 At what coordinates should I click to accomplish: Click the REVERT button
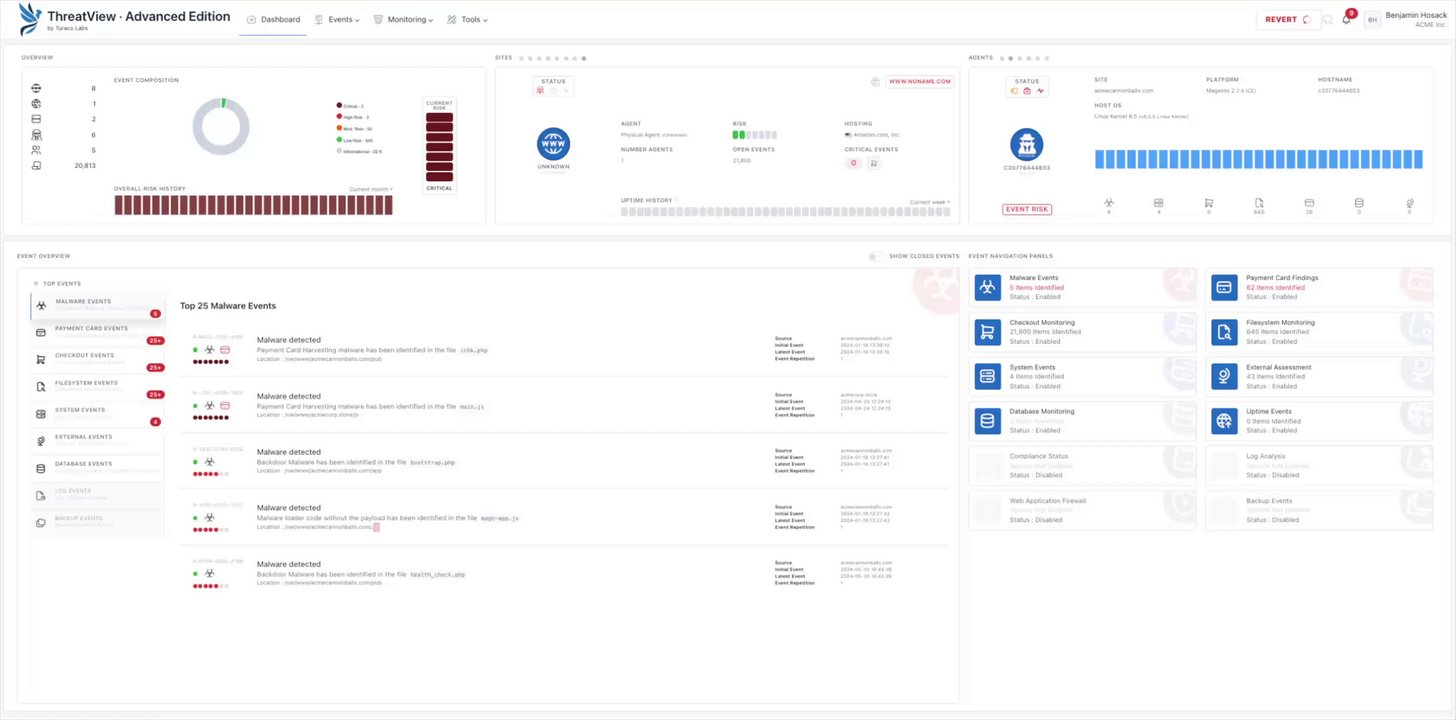(1286, 19)
